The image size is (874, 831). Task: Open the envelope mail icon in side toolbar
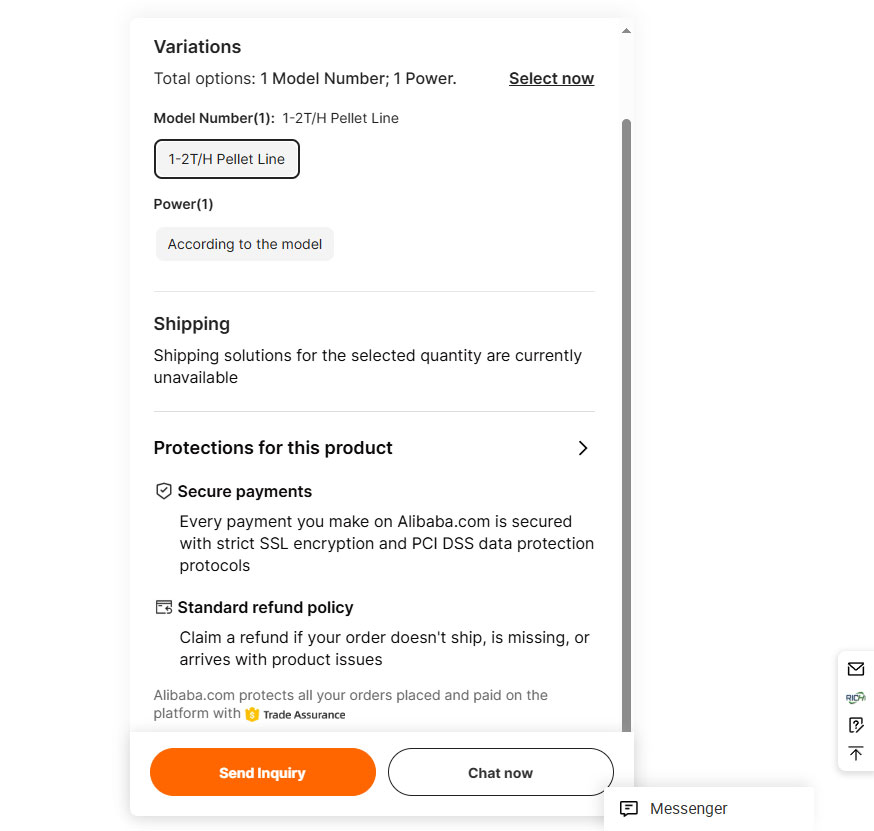pyautogui.click(x=855, y=669)
